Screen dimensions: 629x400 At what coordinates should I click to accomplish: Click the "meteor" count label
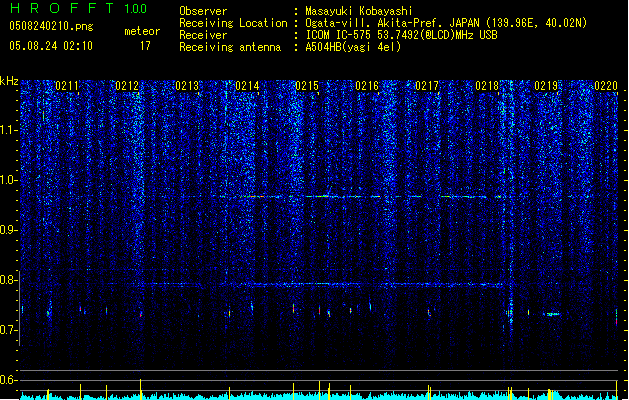point(142,31)
